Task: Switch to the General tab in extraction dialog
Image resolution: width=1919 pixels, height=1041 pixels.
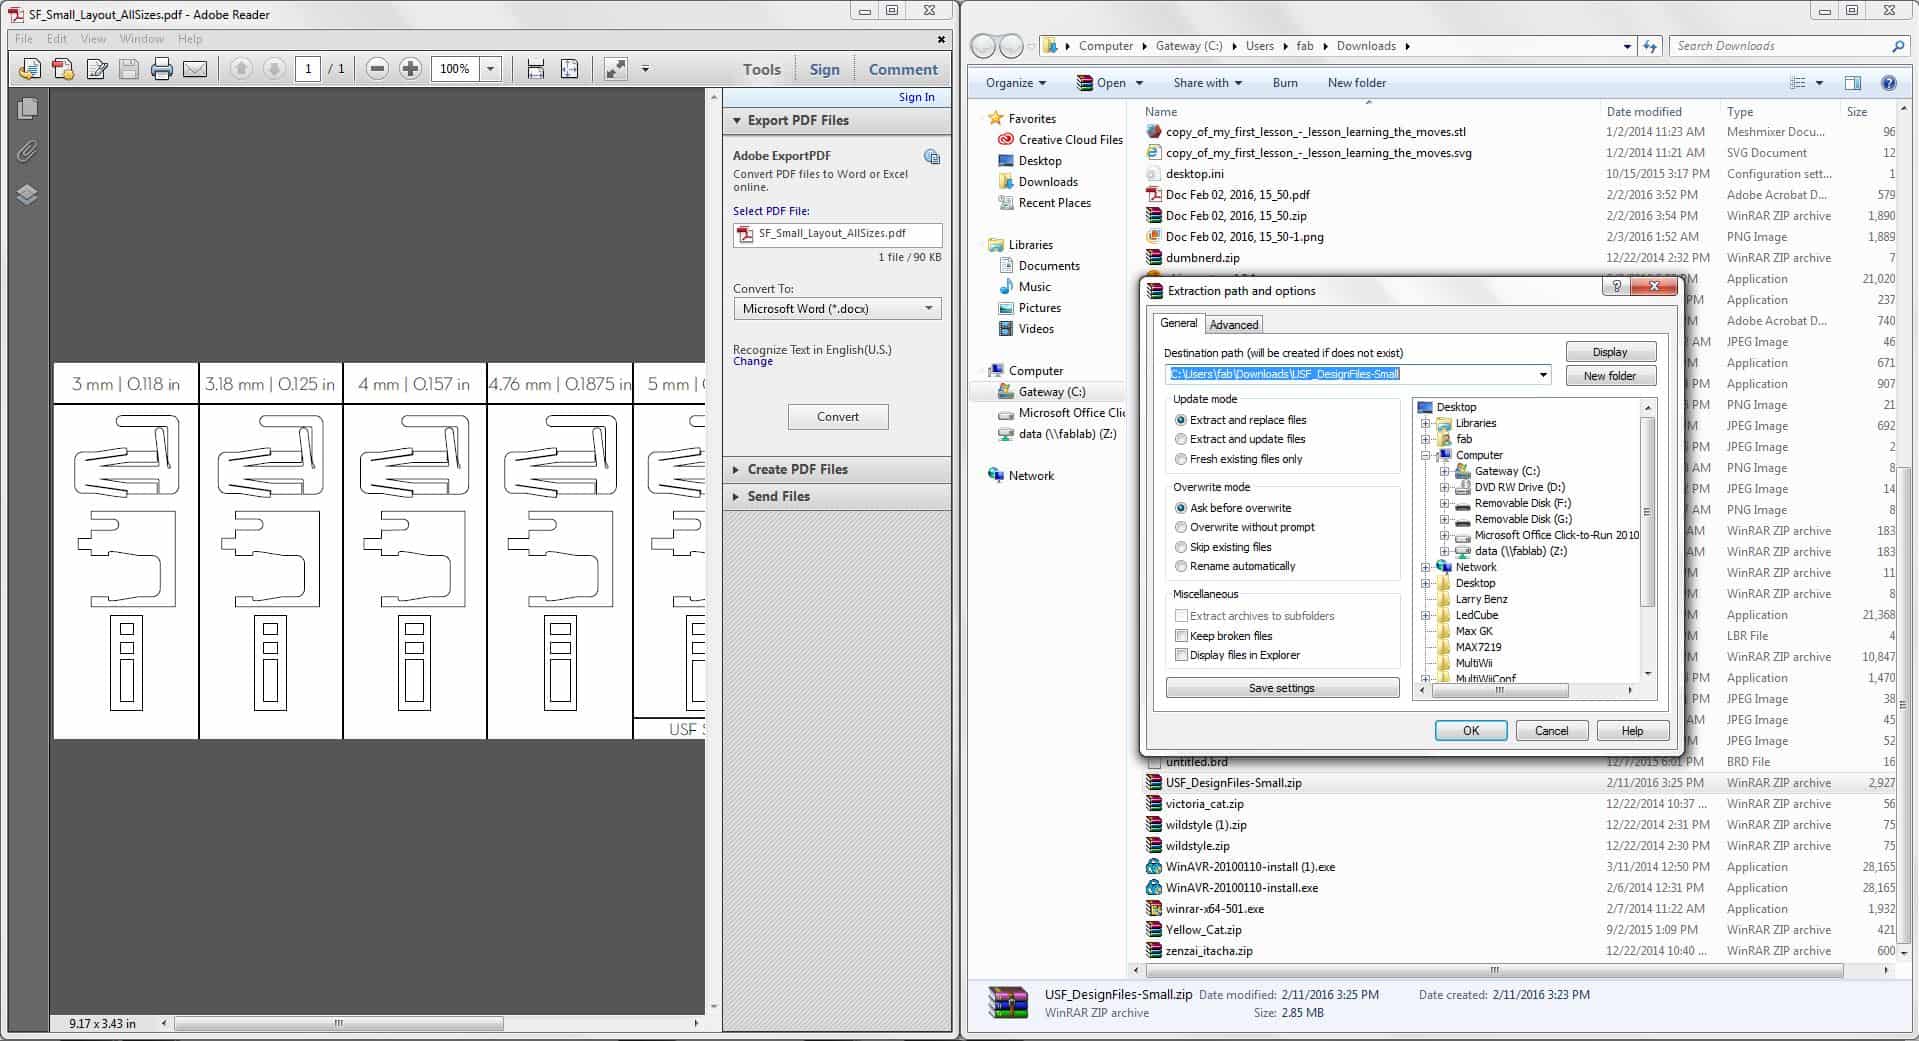Action: pyautogui.click(x=1178, y=323)
